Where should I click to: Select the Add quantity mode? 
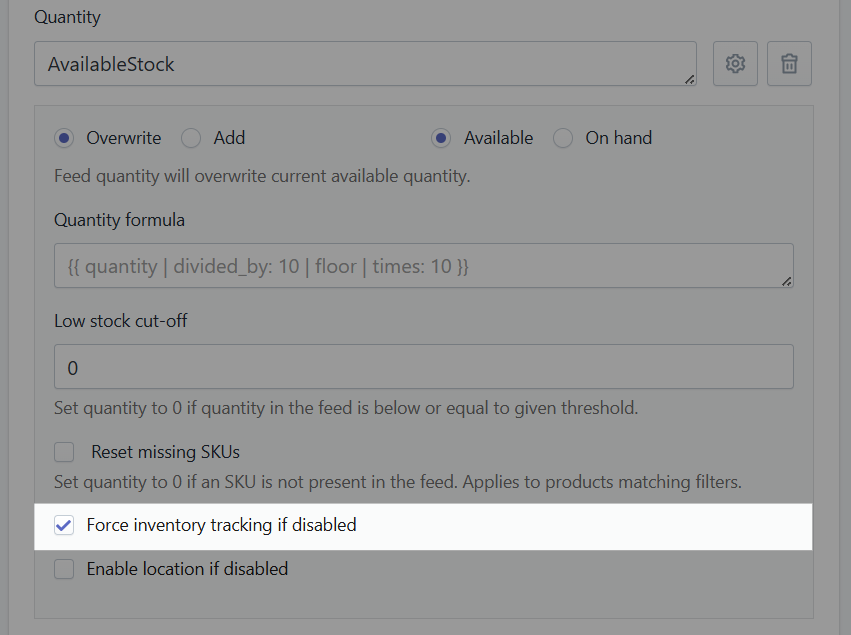(x=191, y=138)
